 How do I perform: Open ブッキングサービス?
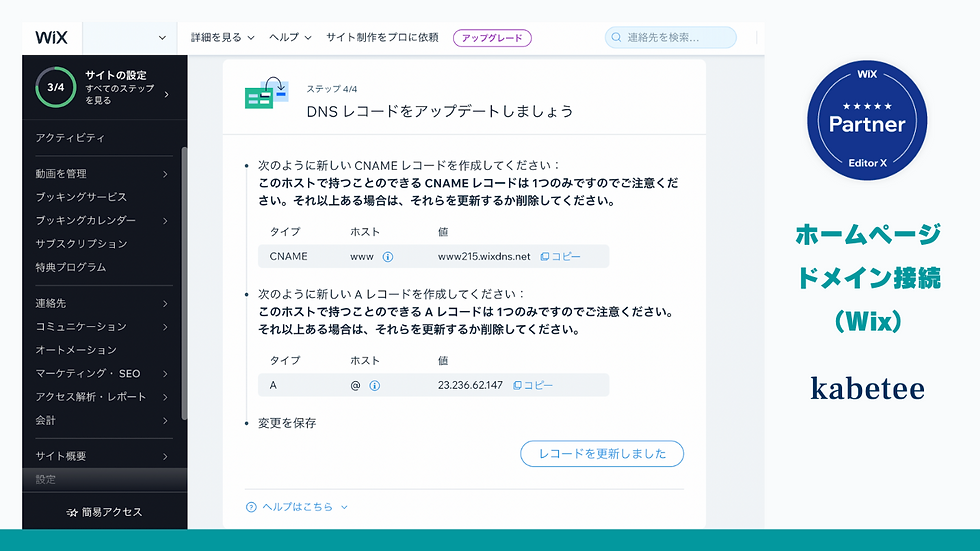[81, 197]
